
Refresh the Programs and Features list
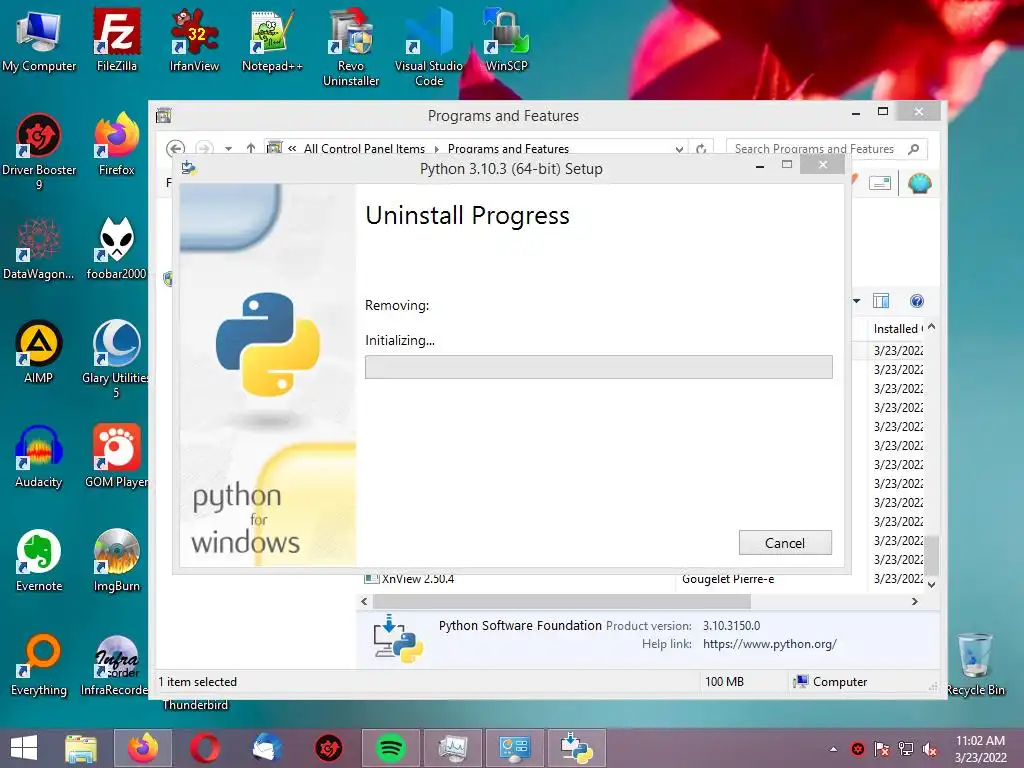click(x=701, y=149)
